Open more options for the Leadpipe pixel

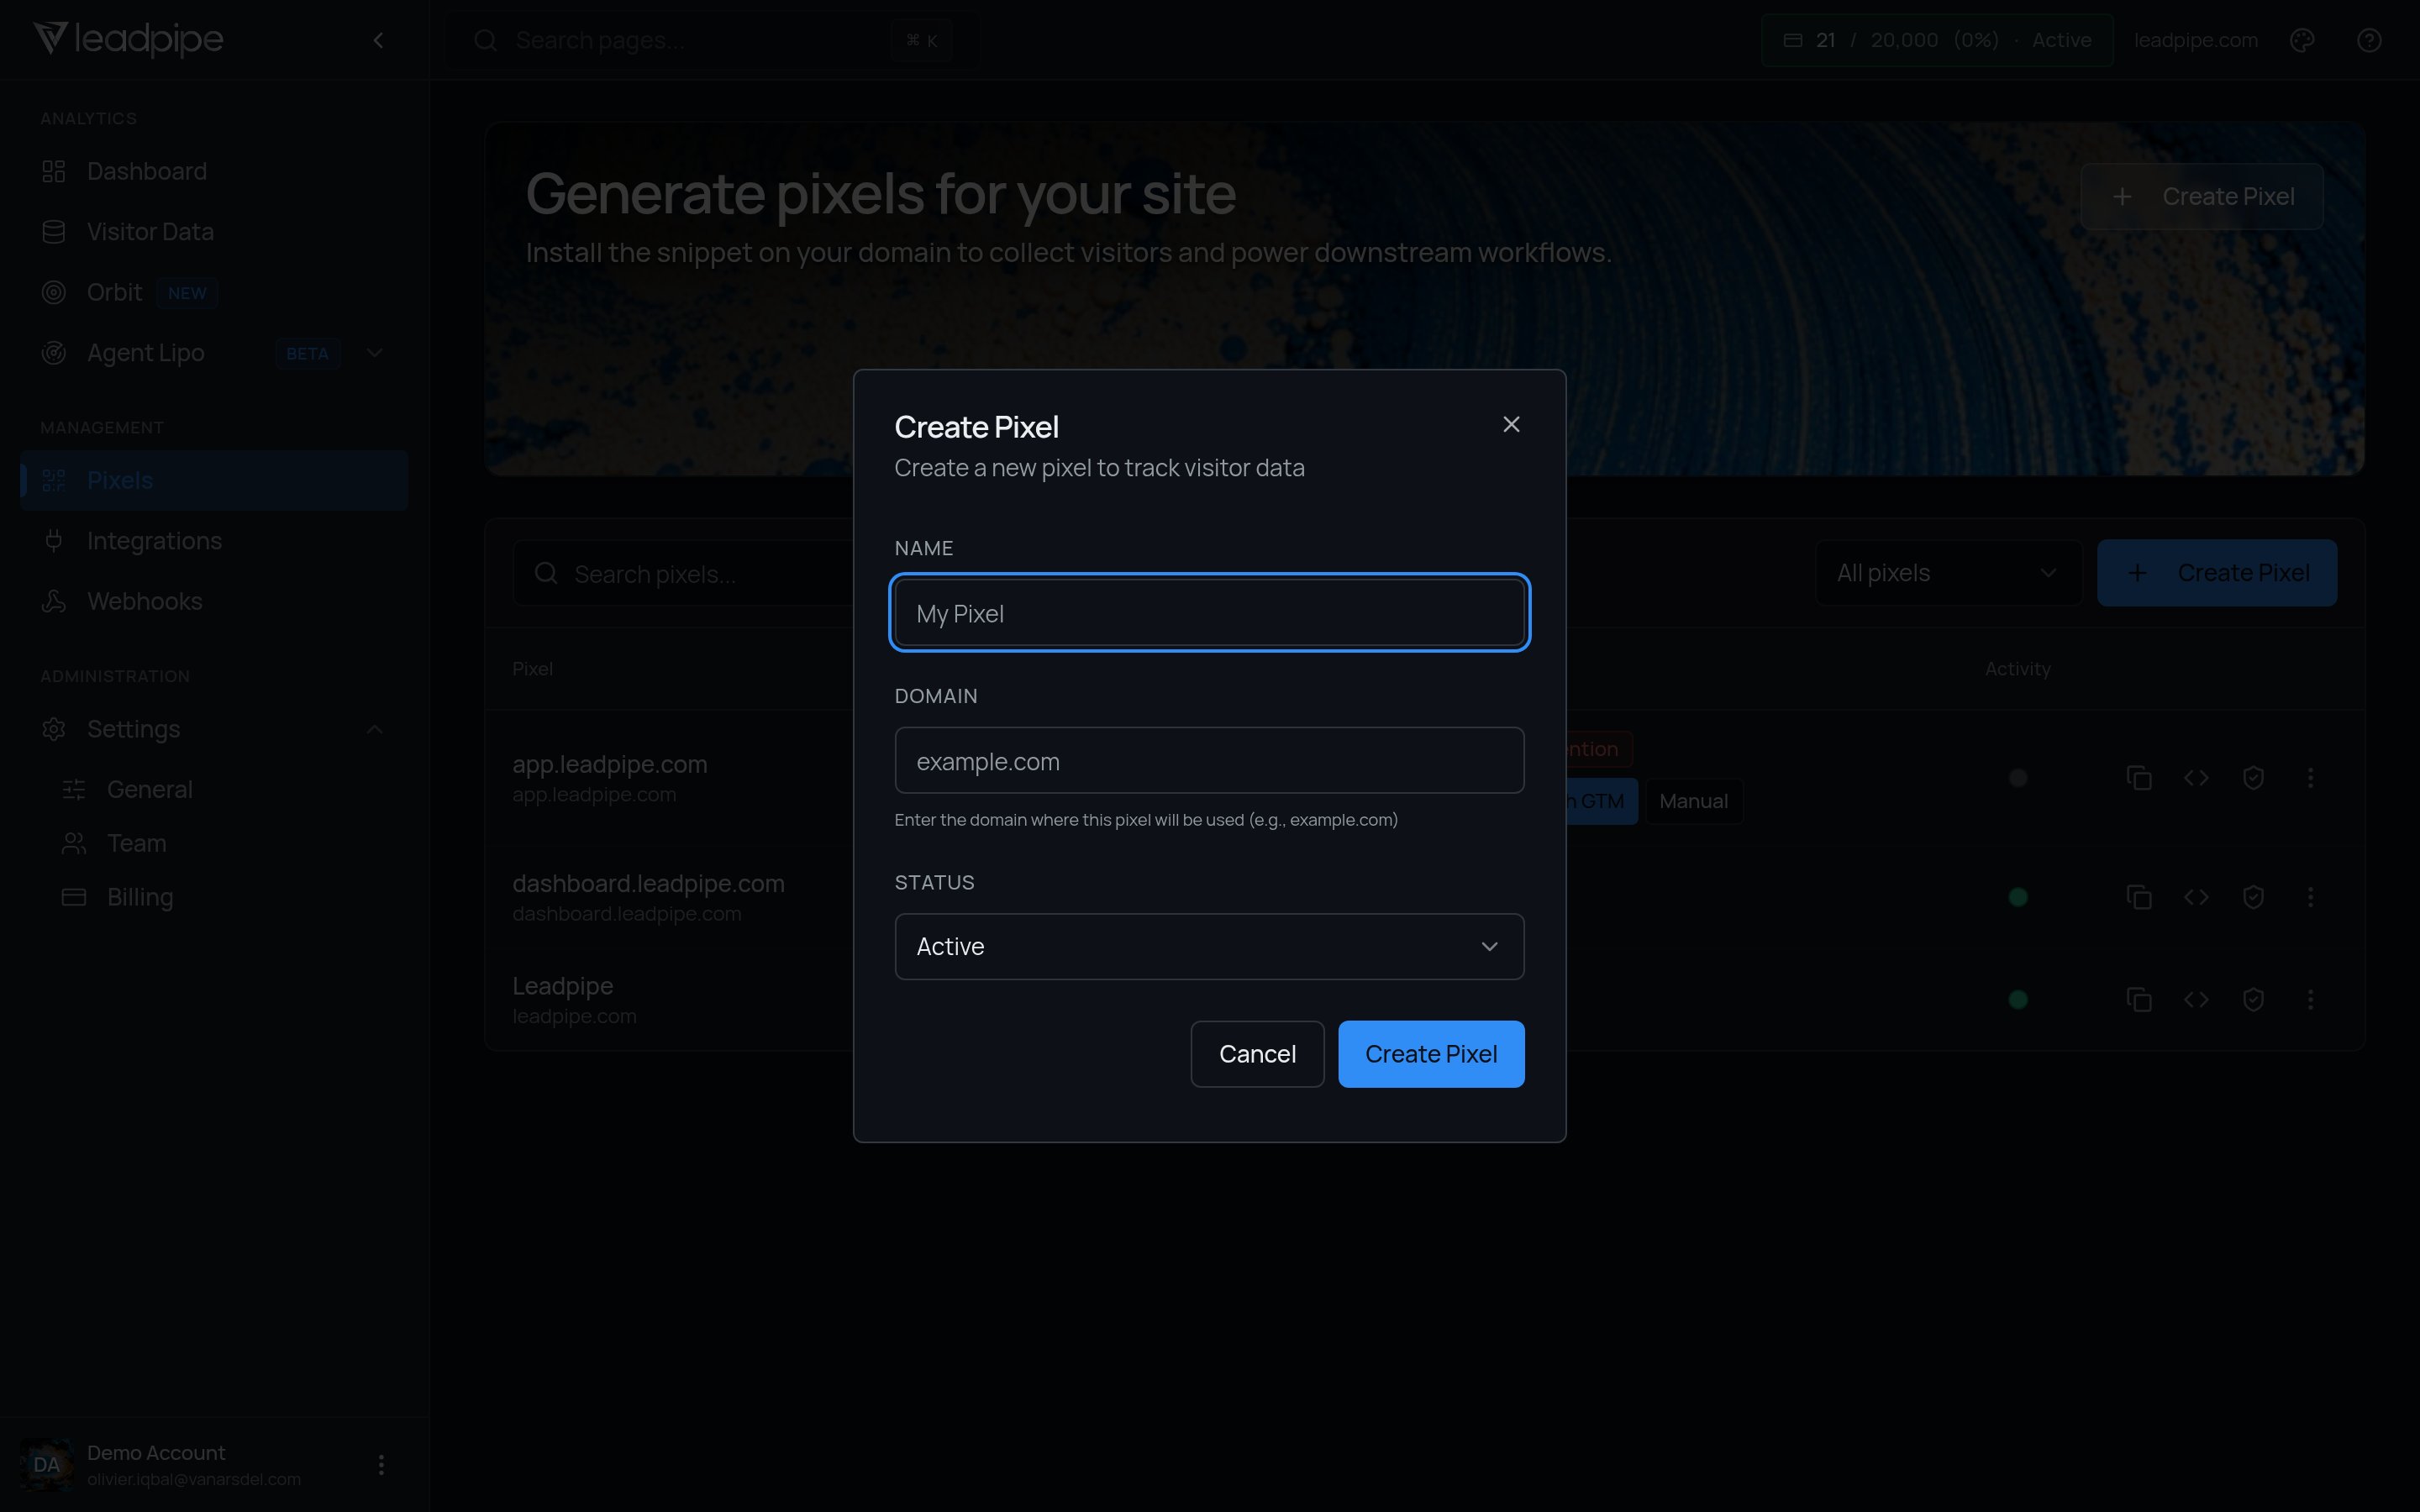pyautogui.click(x=2310, y=999)
